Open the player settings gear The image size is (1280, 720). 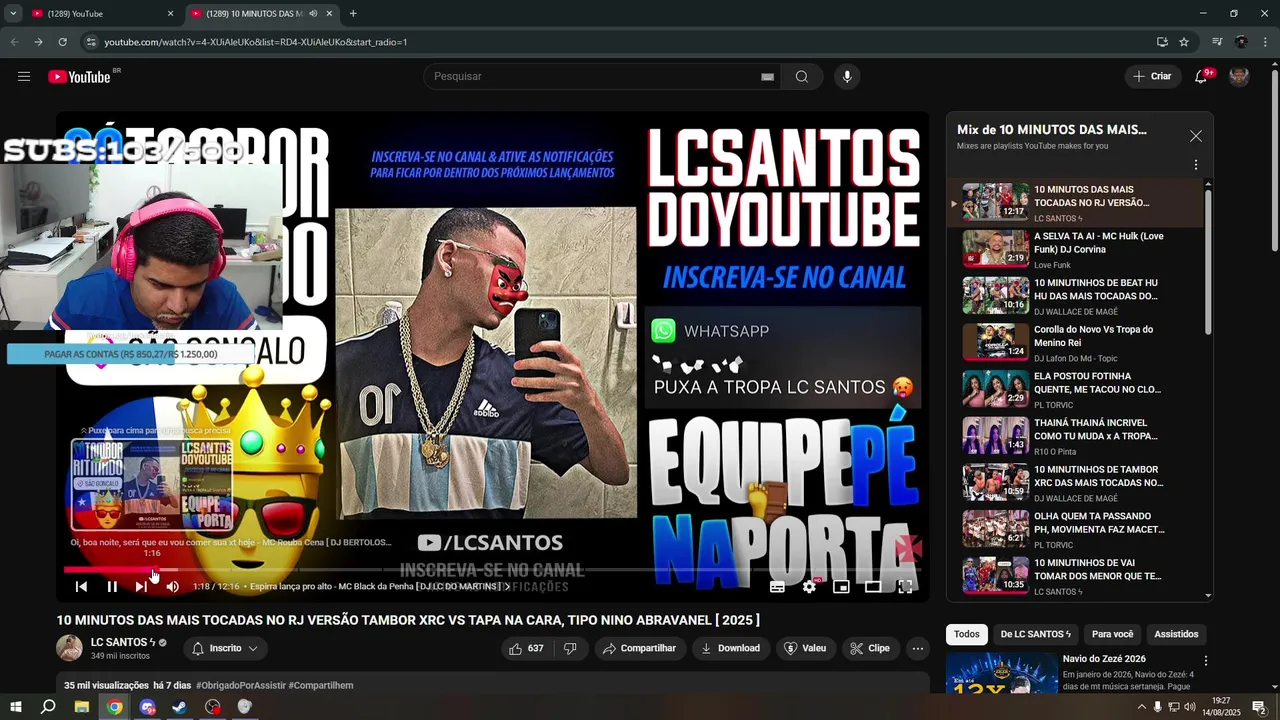tap(809, 587)
